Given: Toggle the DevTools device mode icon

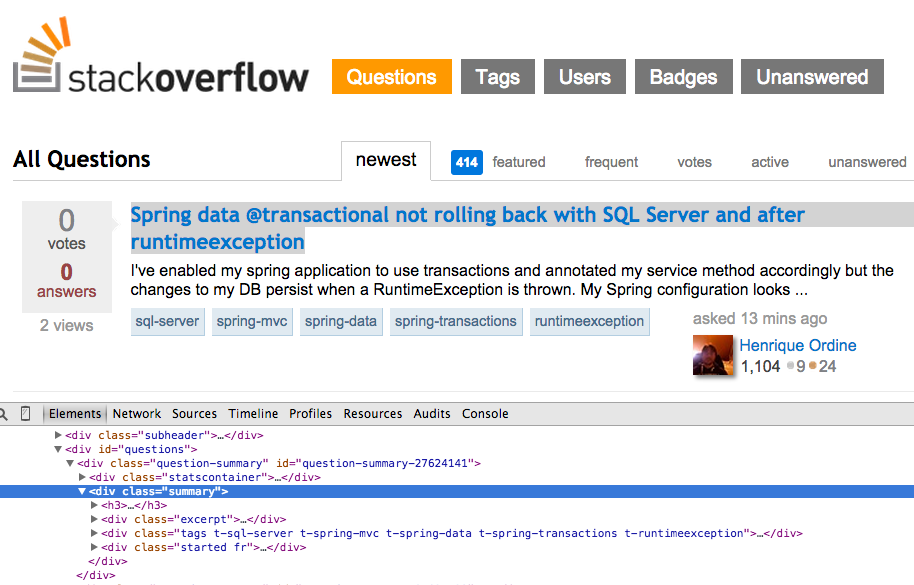Looking at the screenshot, I should click(x=25, y=414).
